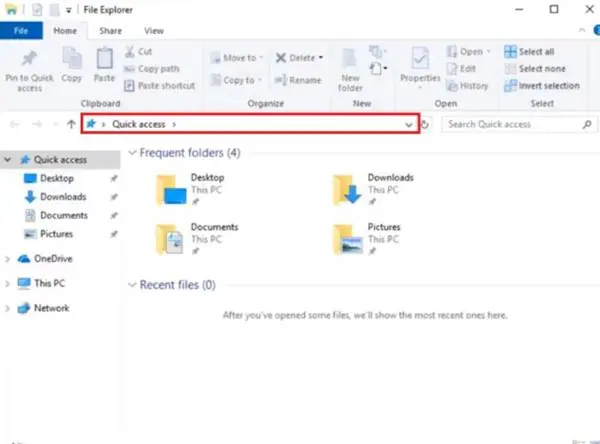The height and width of the screenshot is (444, 600).
Task: Select Network in the sidebar
Action: click(x=52, y=308)
